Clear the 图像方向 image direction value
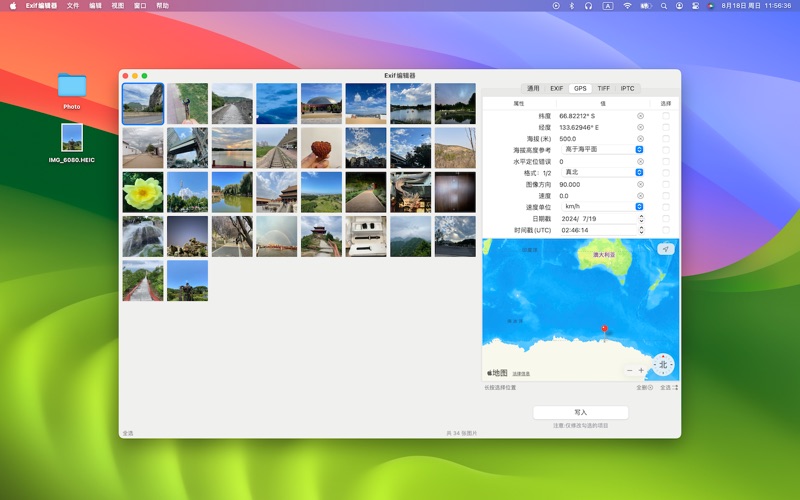 coord(640,184)
